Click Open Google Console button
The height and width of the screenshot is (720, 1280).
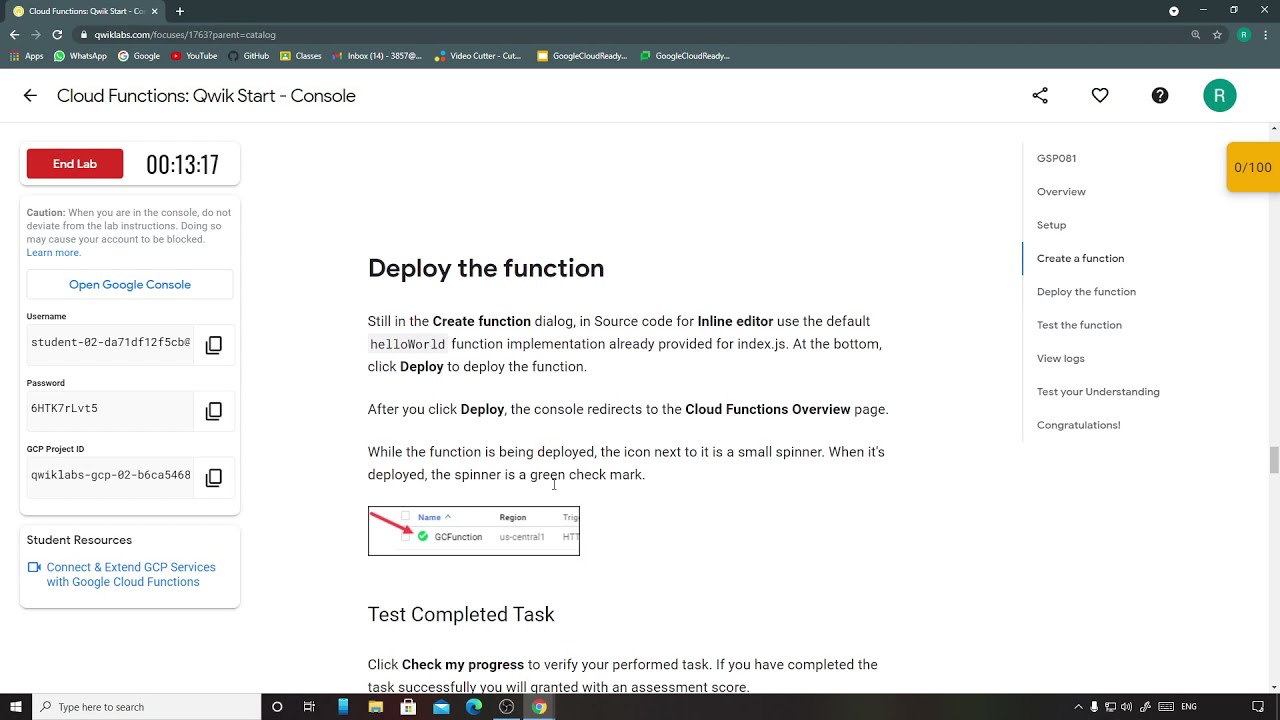pos(130,285)
